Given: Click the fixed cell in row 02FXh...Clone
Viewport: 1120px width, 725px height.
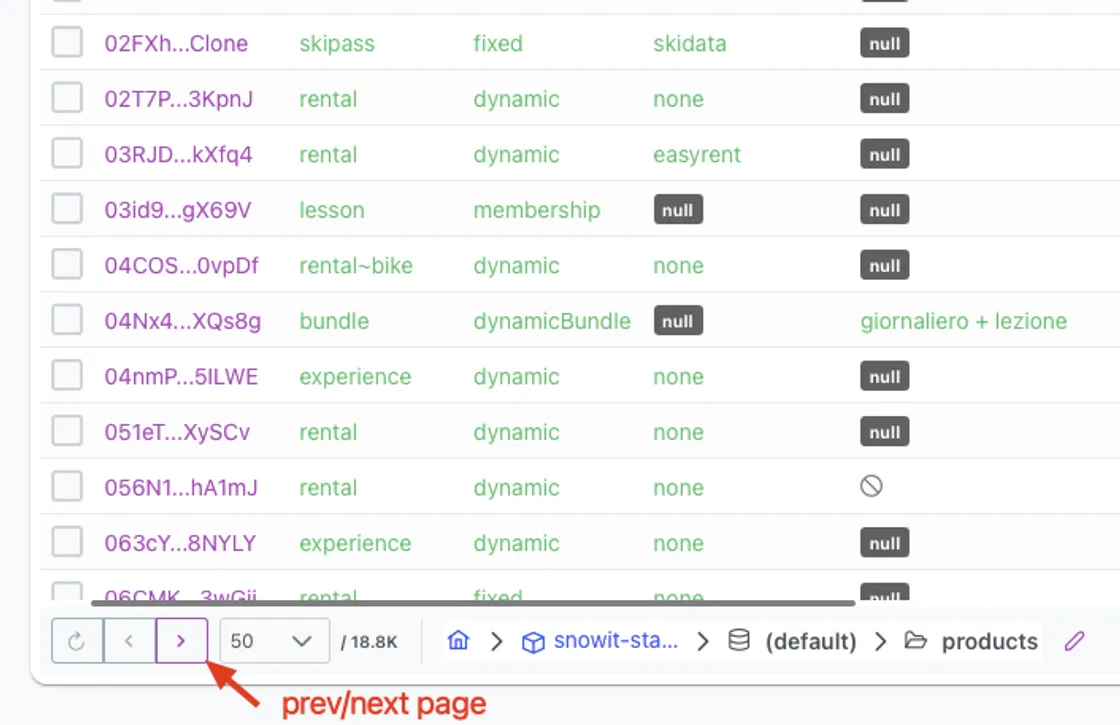Looking at the screenshot, I should point(498,44).
